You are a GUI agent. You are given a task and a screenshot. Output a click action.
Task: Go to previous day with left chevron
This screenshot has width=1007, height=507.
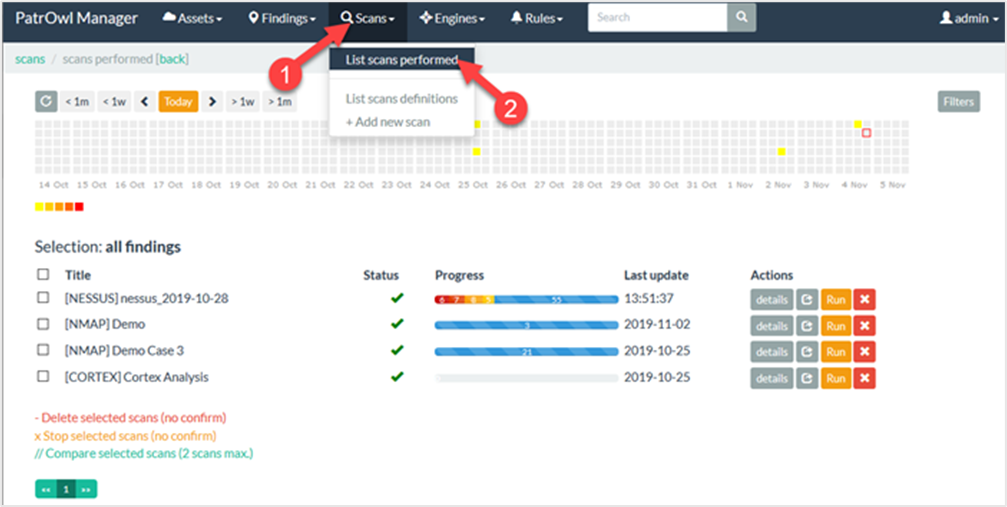coord(144,101)
